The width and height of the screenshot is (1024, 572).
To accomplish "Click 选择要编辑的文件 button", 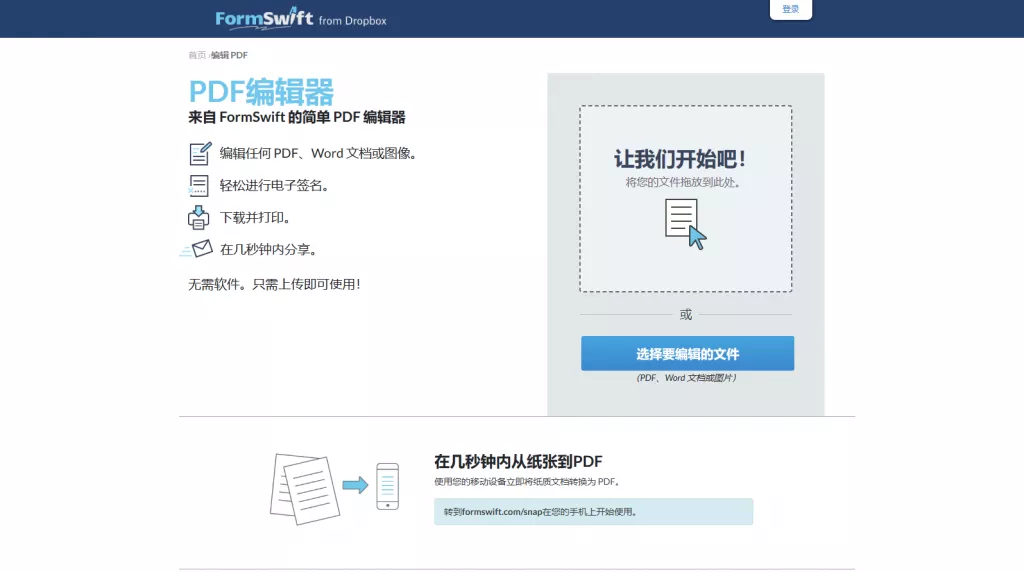I will [x=688, y=353].
